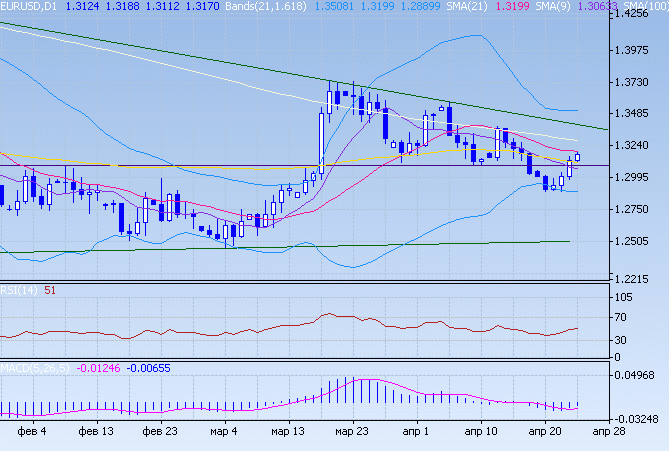This screenshot has height=451, width=669.
Task: Click the 1.3240 price axis label
Action: [639, 146]
